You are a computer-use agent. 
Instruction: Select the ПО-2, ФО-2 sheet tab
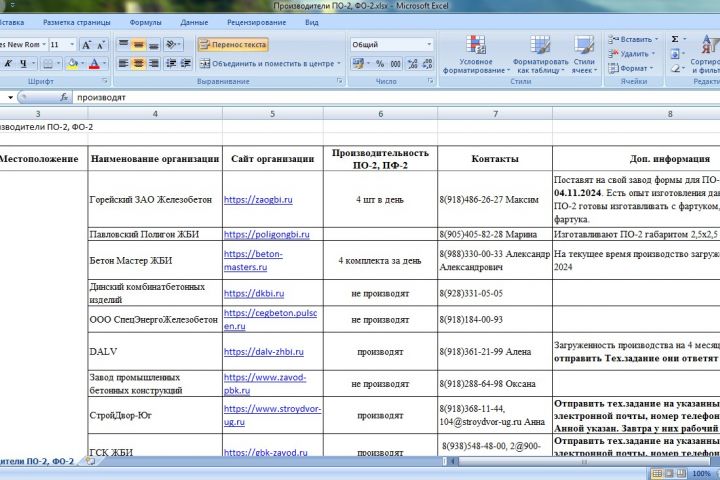(38, 461)
